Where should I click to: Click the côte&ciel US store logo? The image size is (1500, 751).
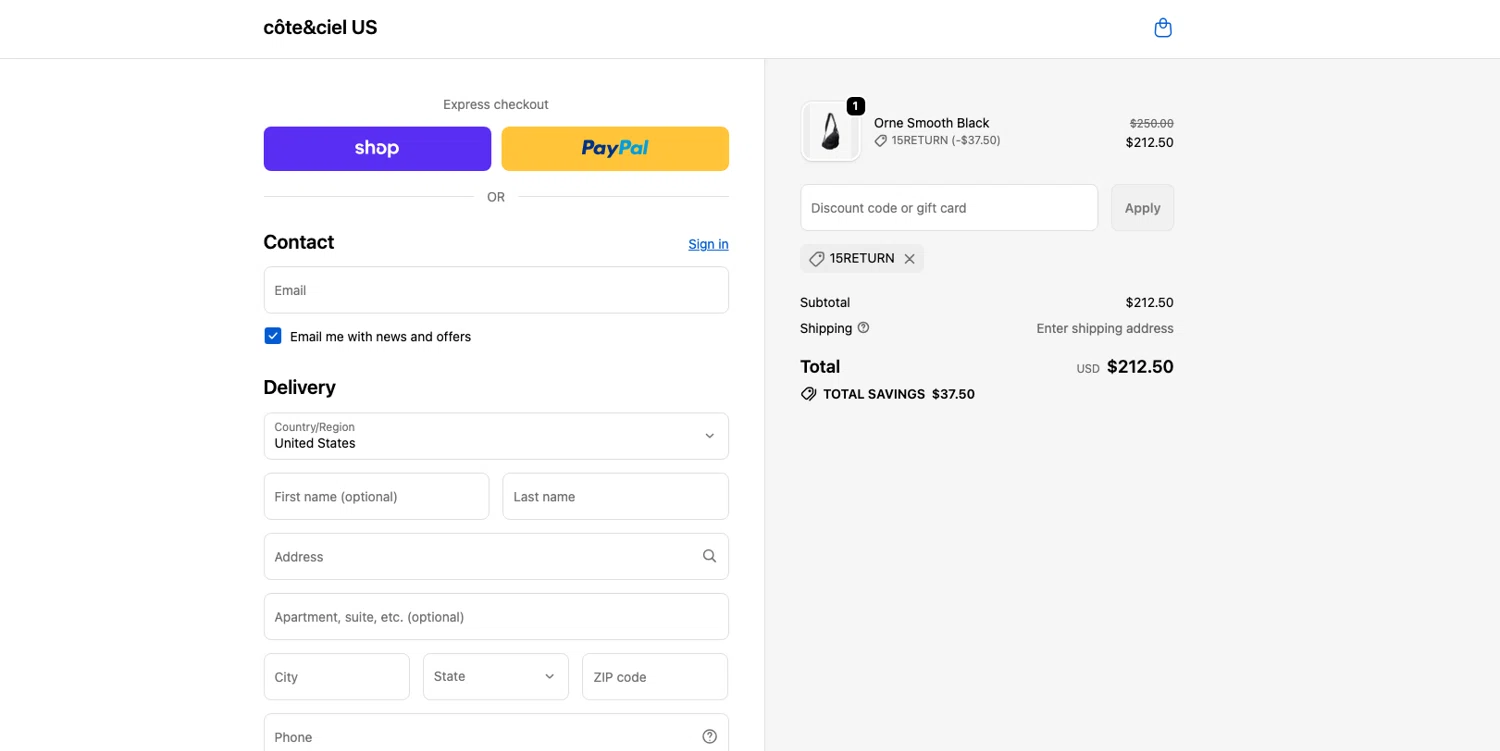tap(320, 28)
